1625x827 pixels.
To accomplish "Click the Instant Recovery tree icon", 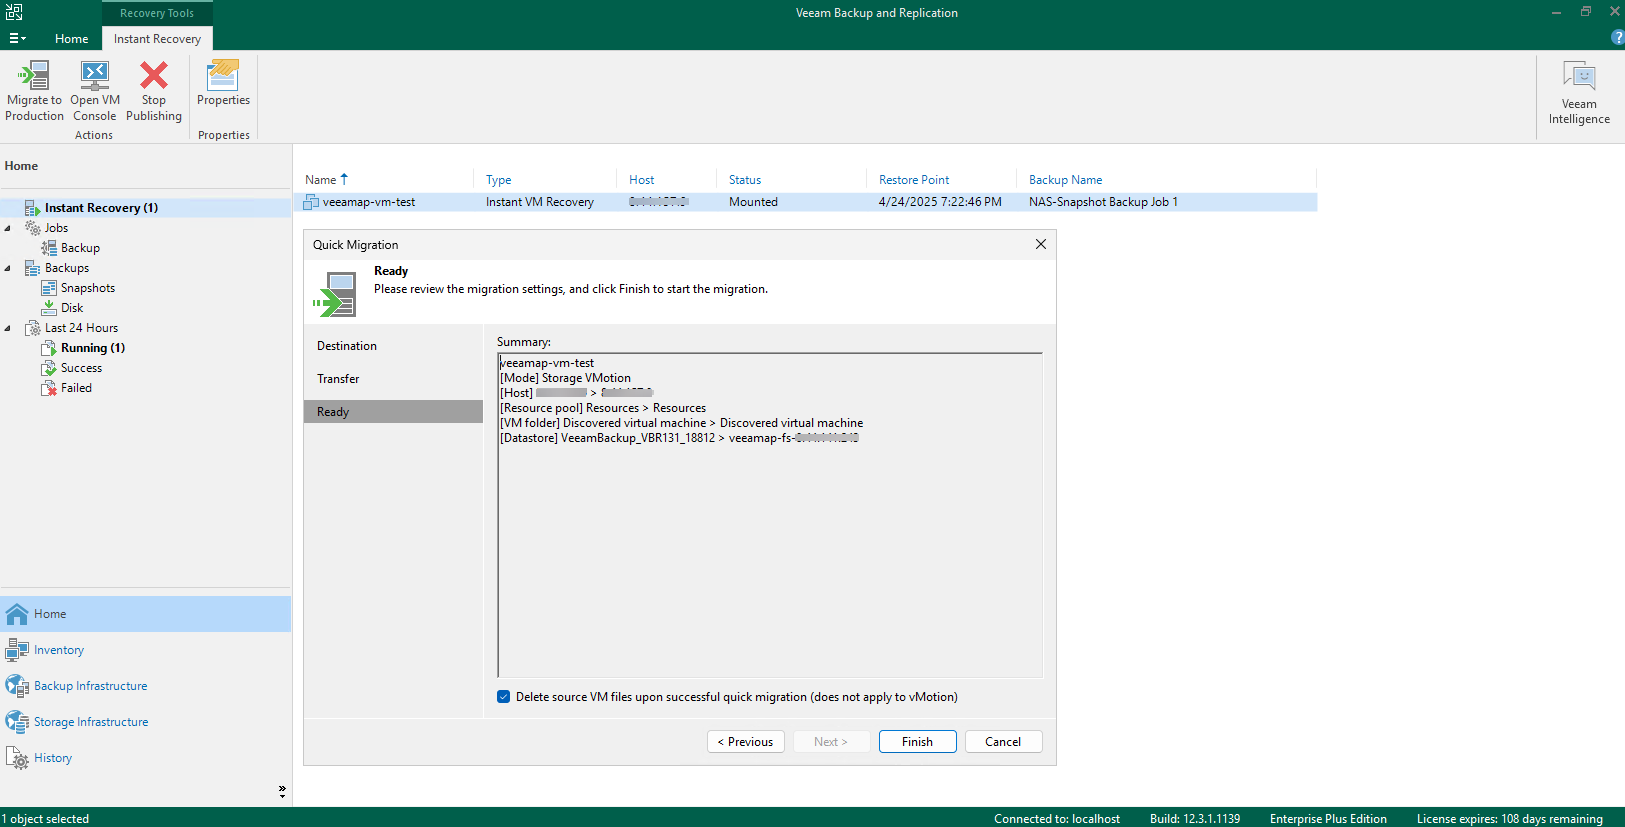I will point(33,208).
